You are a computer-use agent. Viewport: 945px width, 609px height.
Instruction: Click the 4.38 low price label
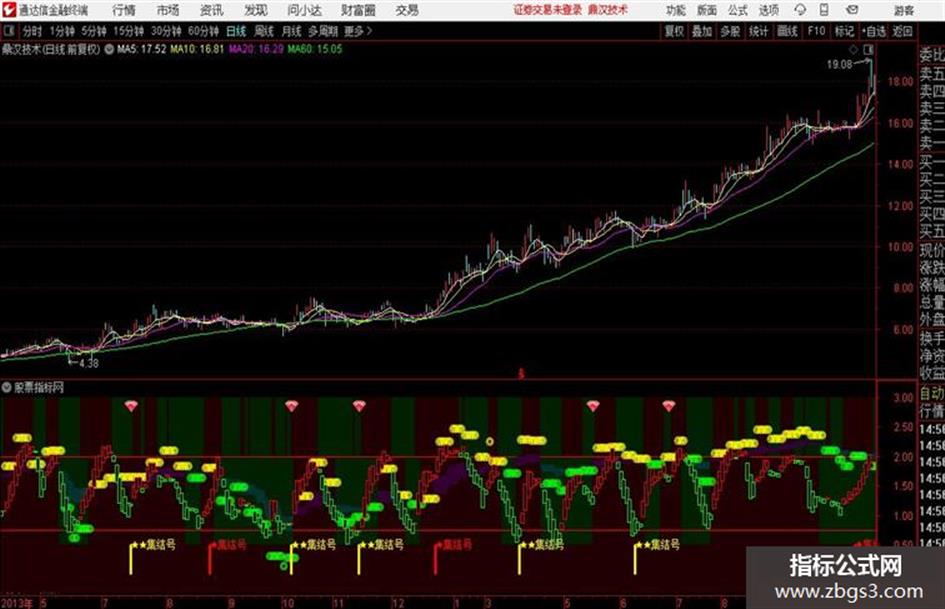click(88, 364)
